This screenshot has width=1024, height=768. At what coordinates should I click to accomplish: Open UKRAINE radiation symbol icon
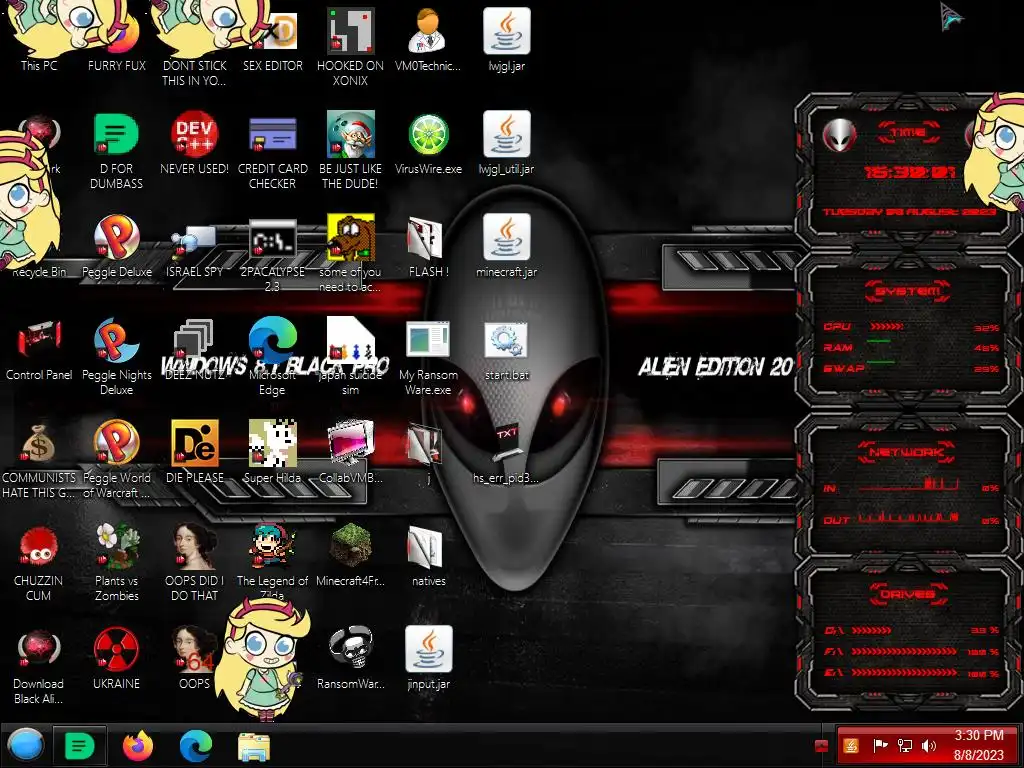click(x=116, y=649)
